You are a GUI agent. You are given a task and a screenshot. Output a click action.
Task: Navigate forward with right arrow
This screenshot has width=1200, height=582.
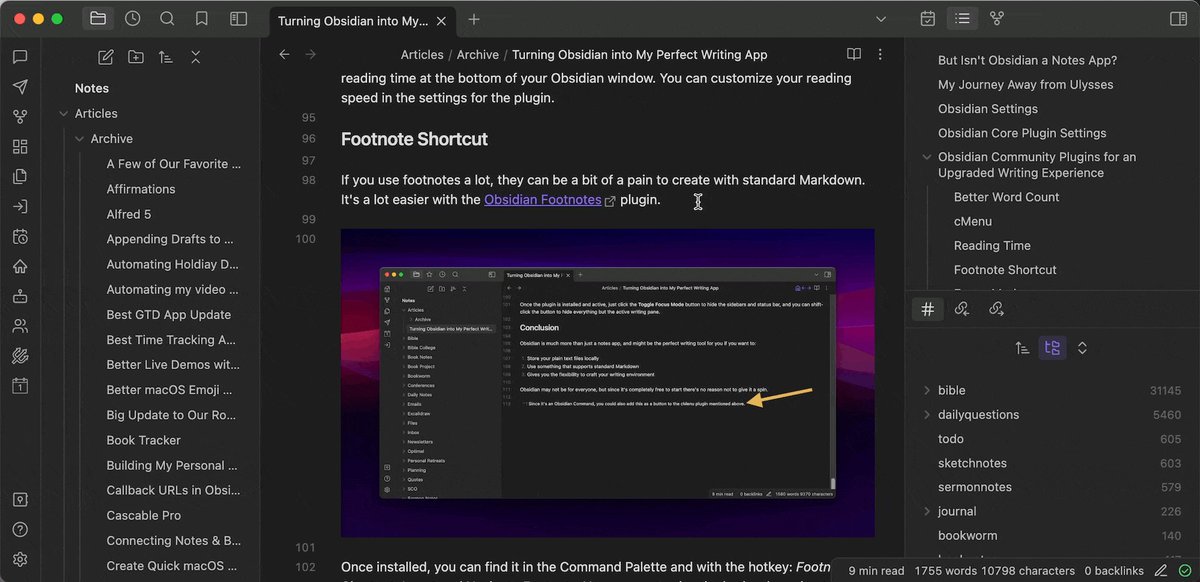pyautogui.click(x=310, y=55)
